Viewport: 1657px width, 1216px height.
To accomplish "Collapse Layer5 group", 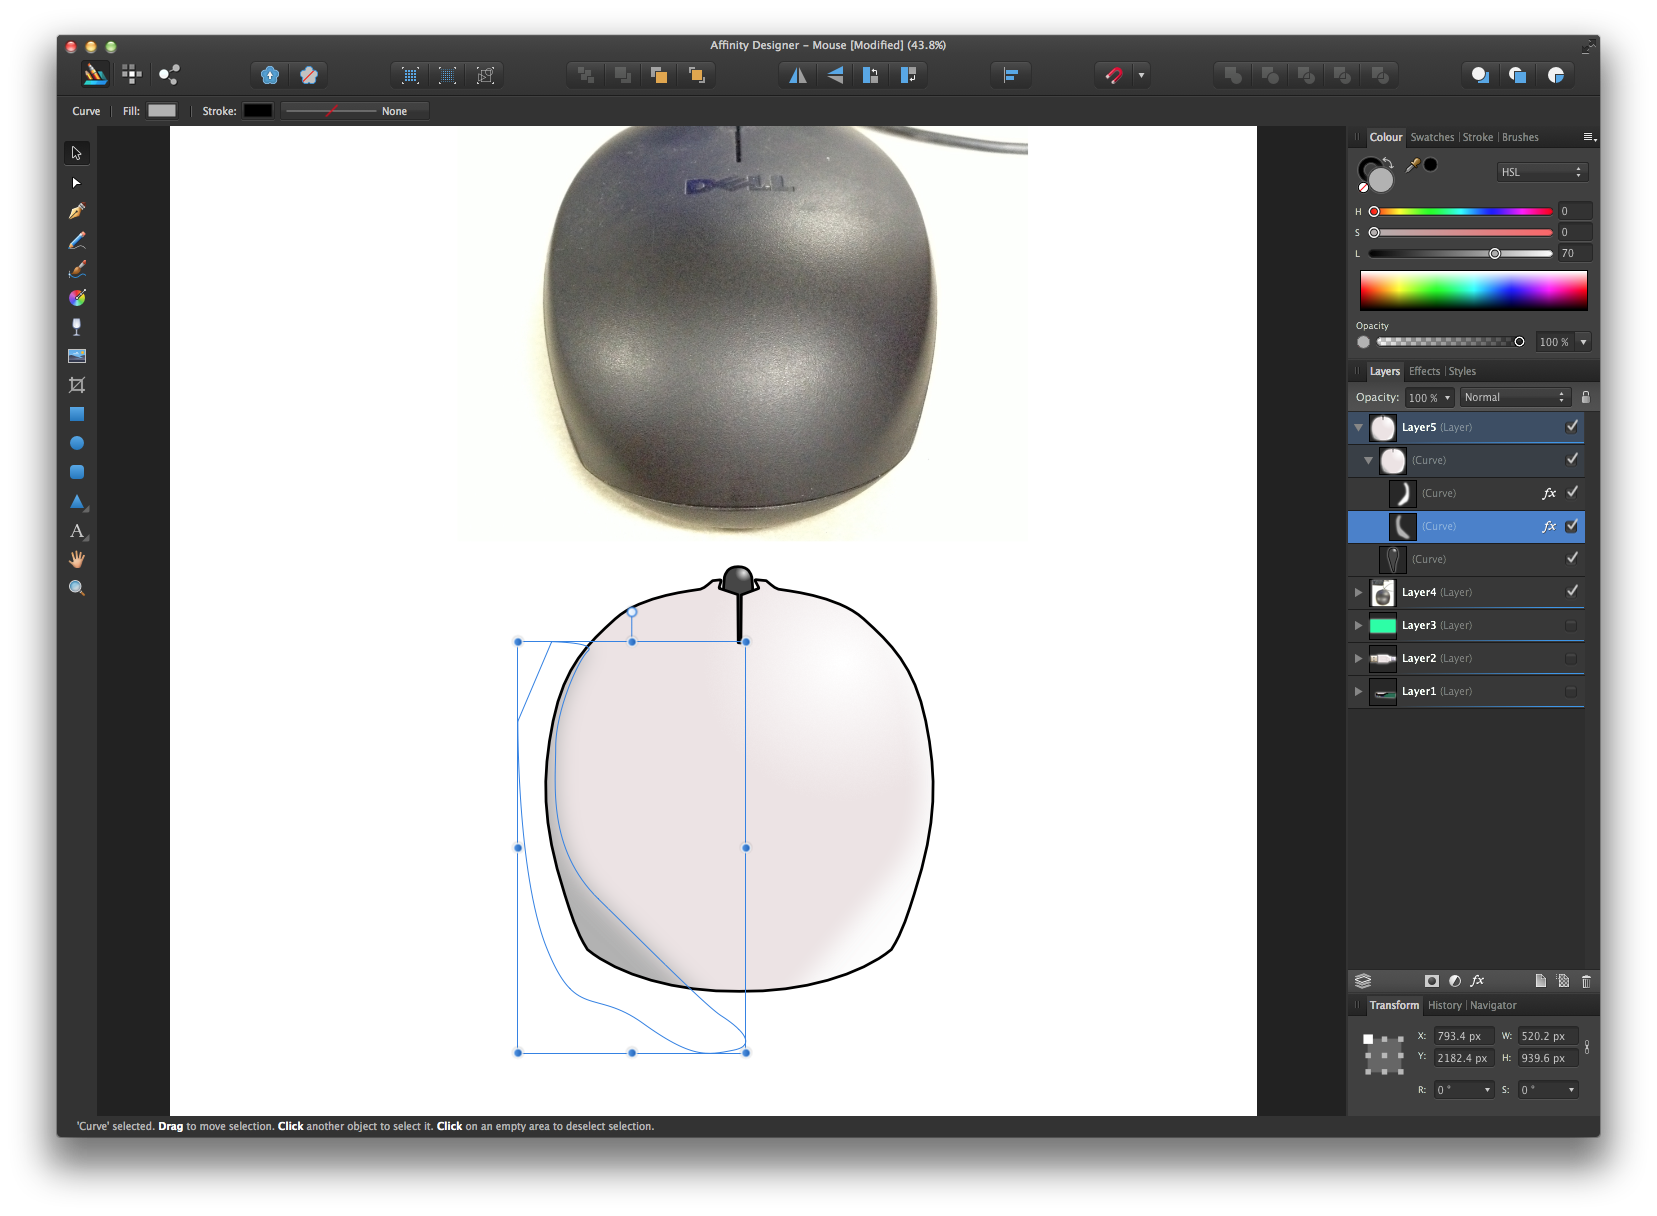I will pyautogui.click(x=1358, y=427).
